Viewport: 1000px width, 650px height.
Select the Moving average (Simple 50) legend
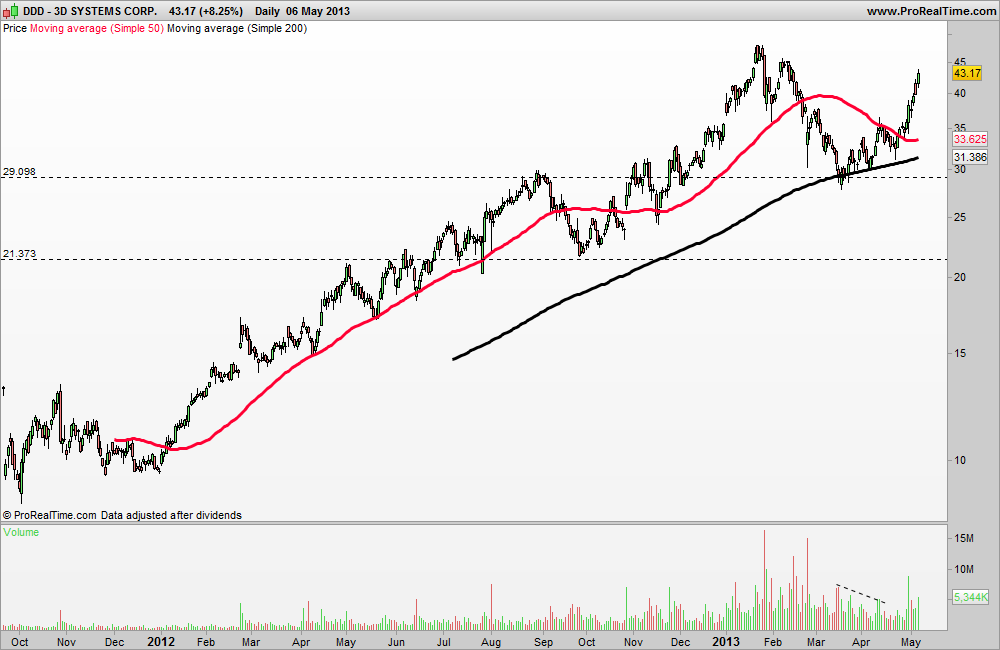tap(97, 28)
